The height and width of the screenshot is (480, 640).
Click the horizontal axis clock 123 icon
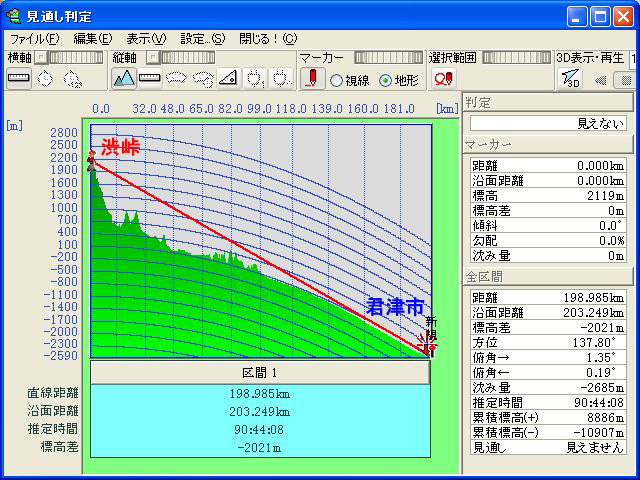click(x=73, y=78)
